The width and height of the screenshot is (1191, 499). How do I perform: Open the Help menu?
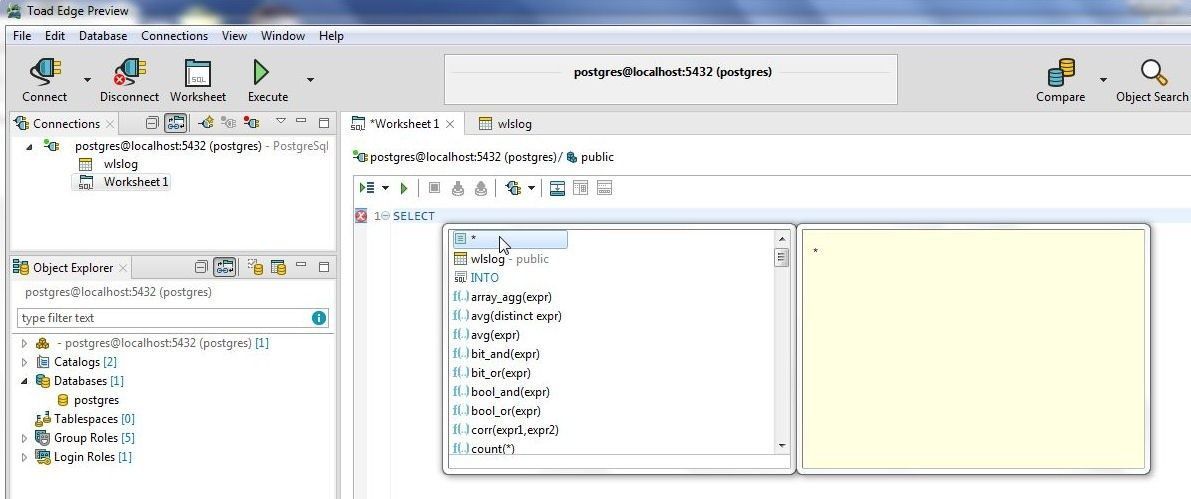point(331,36)
